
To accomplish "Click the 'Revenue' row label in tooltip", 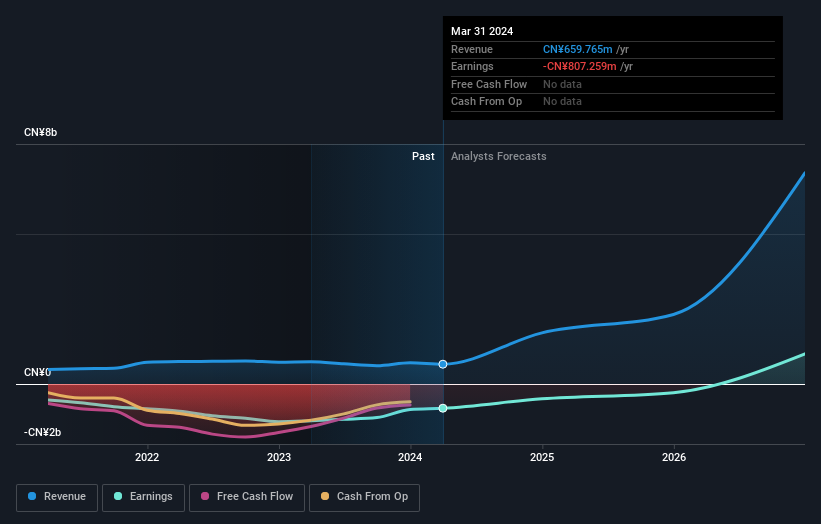I will (x=472, y=49).
